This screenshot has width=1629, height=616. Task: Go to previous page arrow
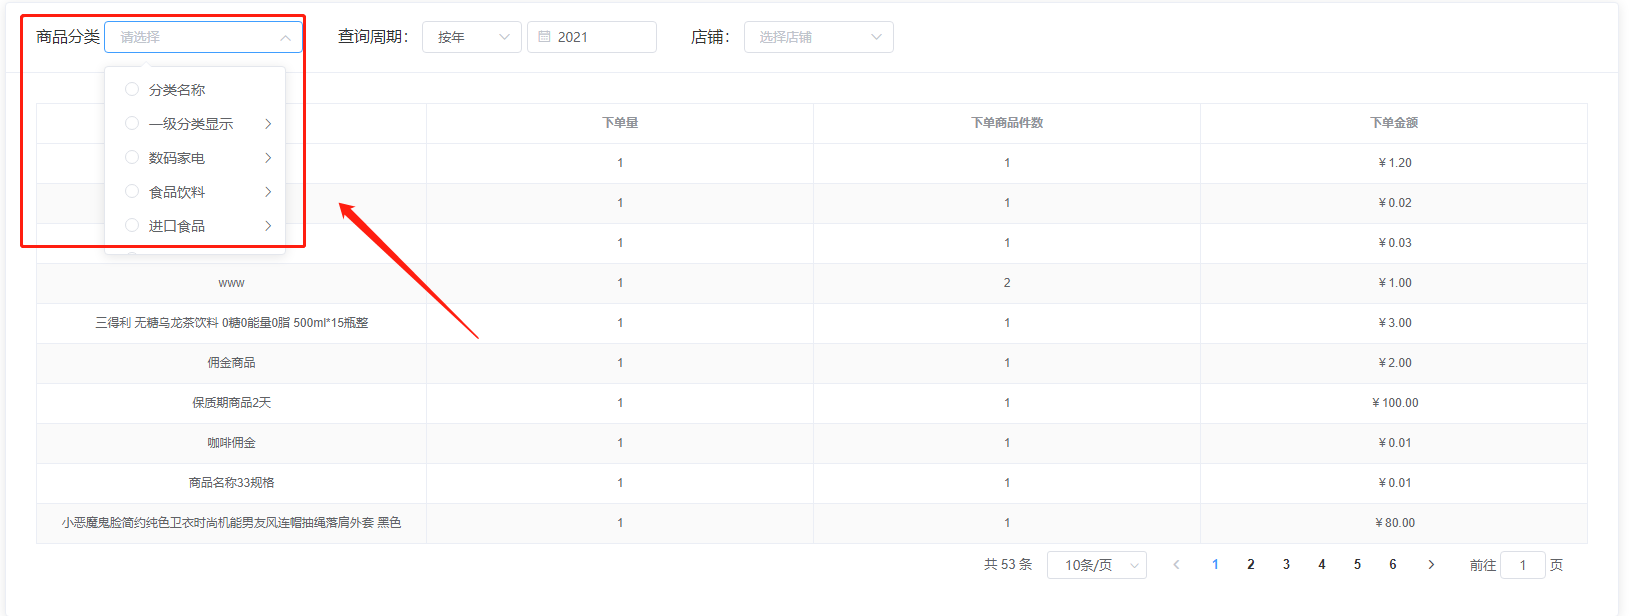1177,565
